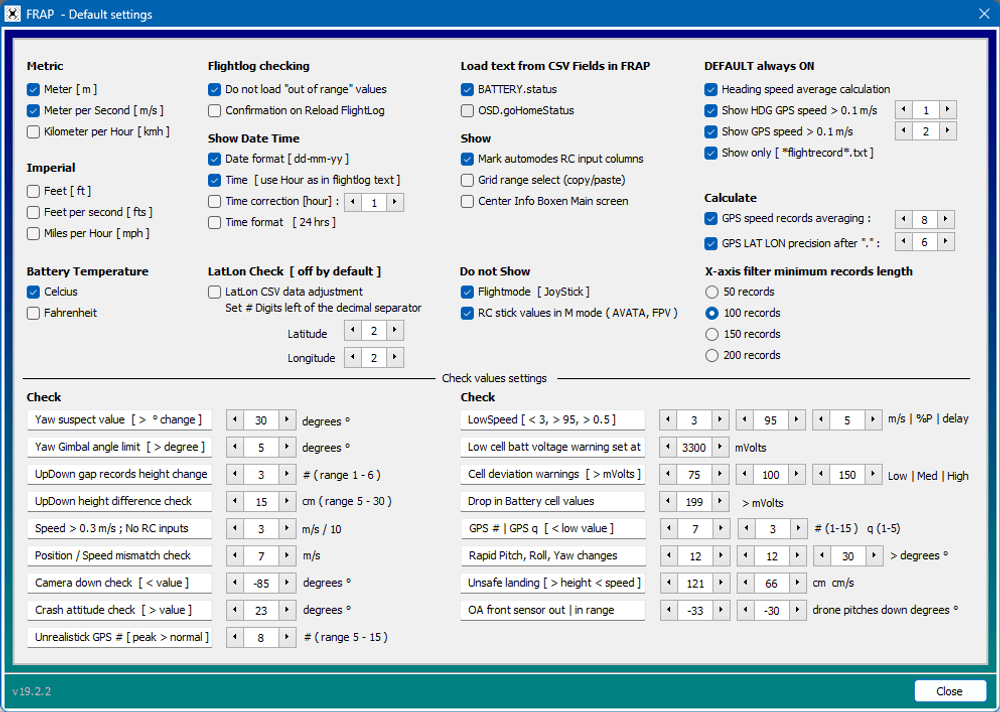The image size is (1000, 712).
Task: Toggle Confirmation on Reload FlightLog
Action: 215,111
